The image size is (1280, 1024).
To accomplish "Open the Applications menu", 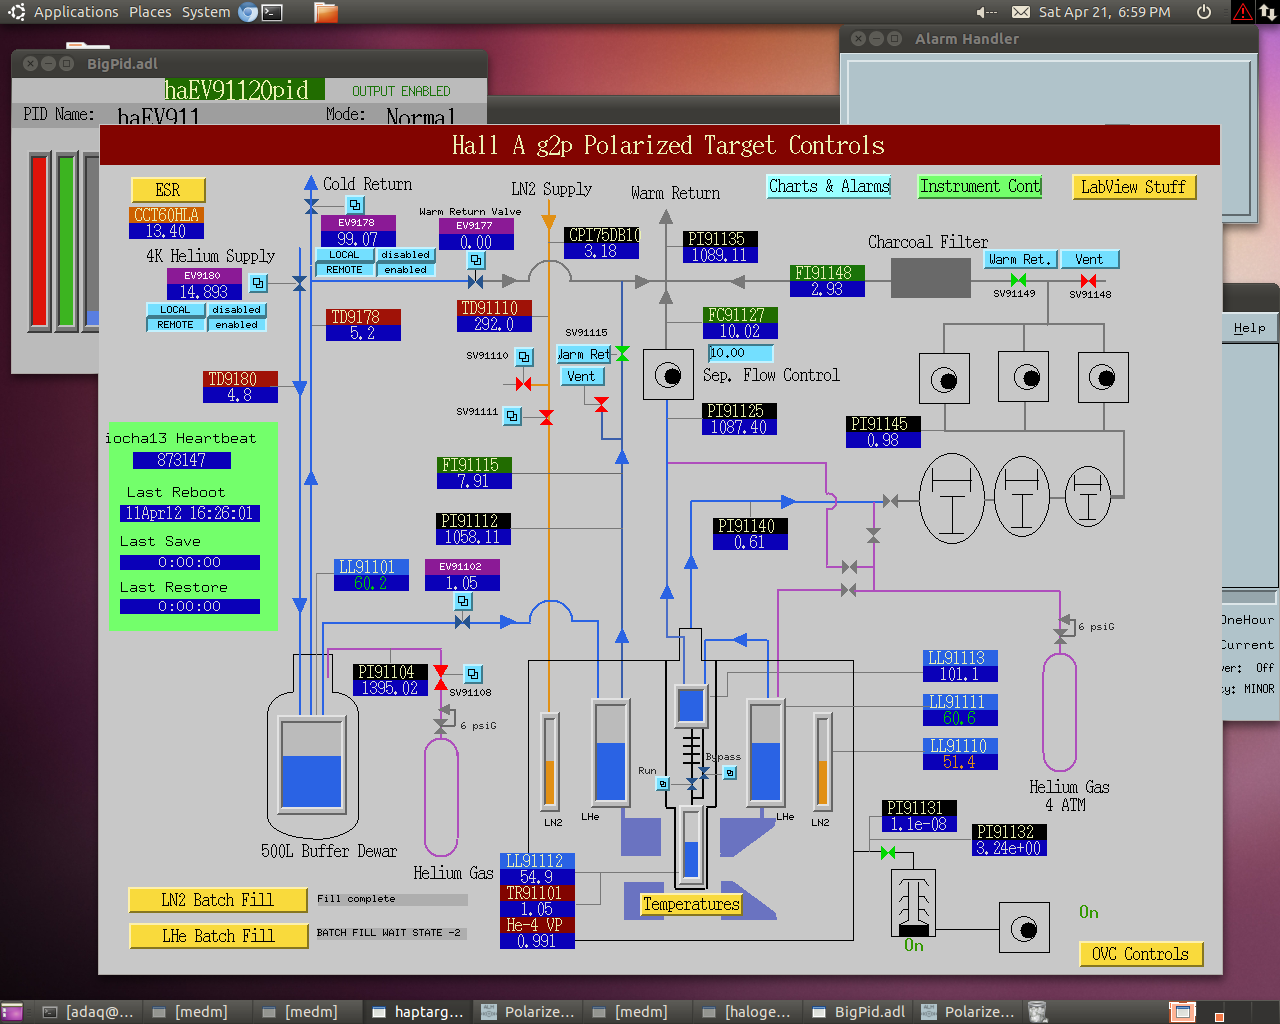I will pyautogui.click(x=76, y=12).
